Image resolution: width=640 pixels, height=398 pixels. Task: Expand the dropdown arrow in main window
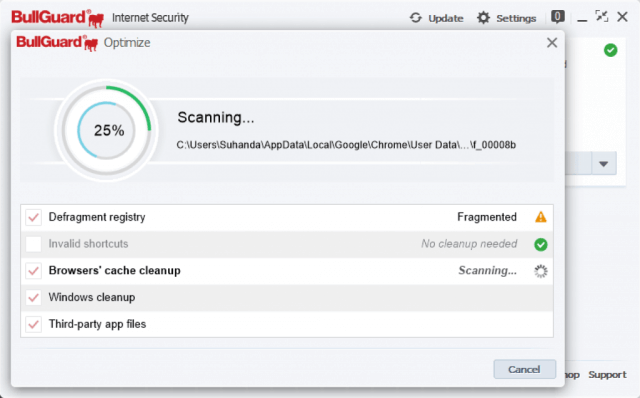pyautogui.click(x=604, y=164)
